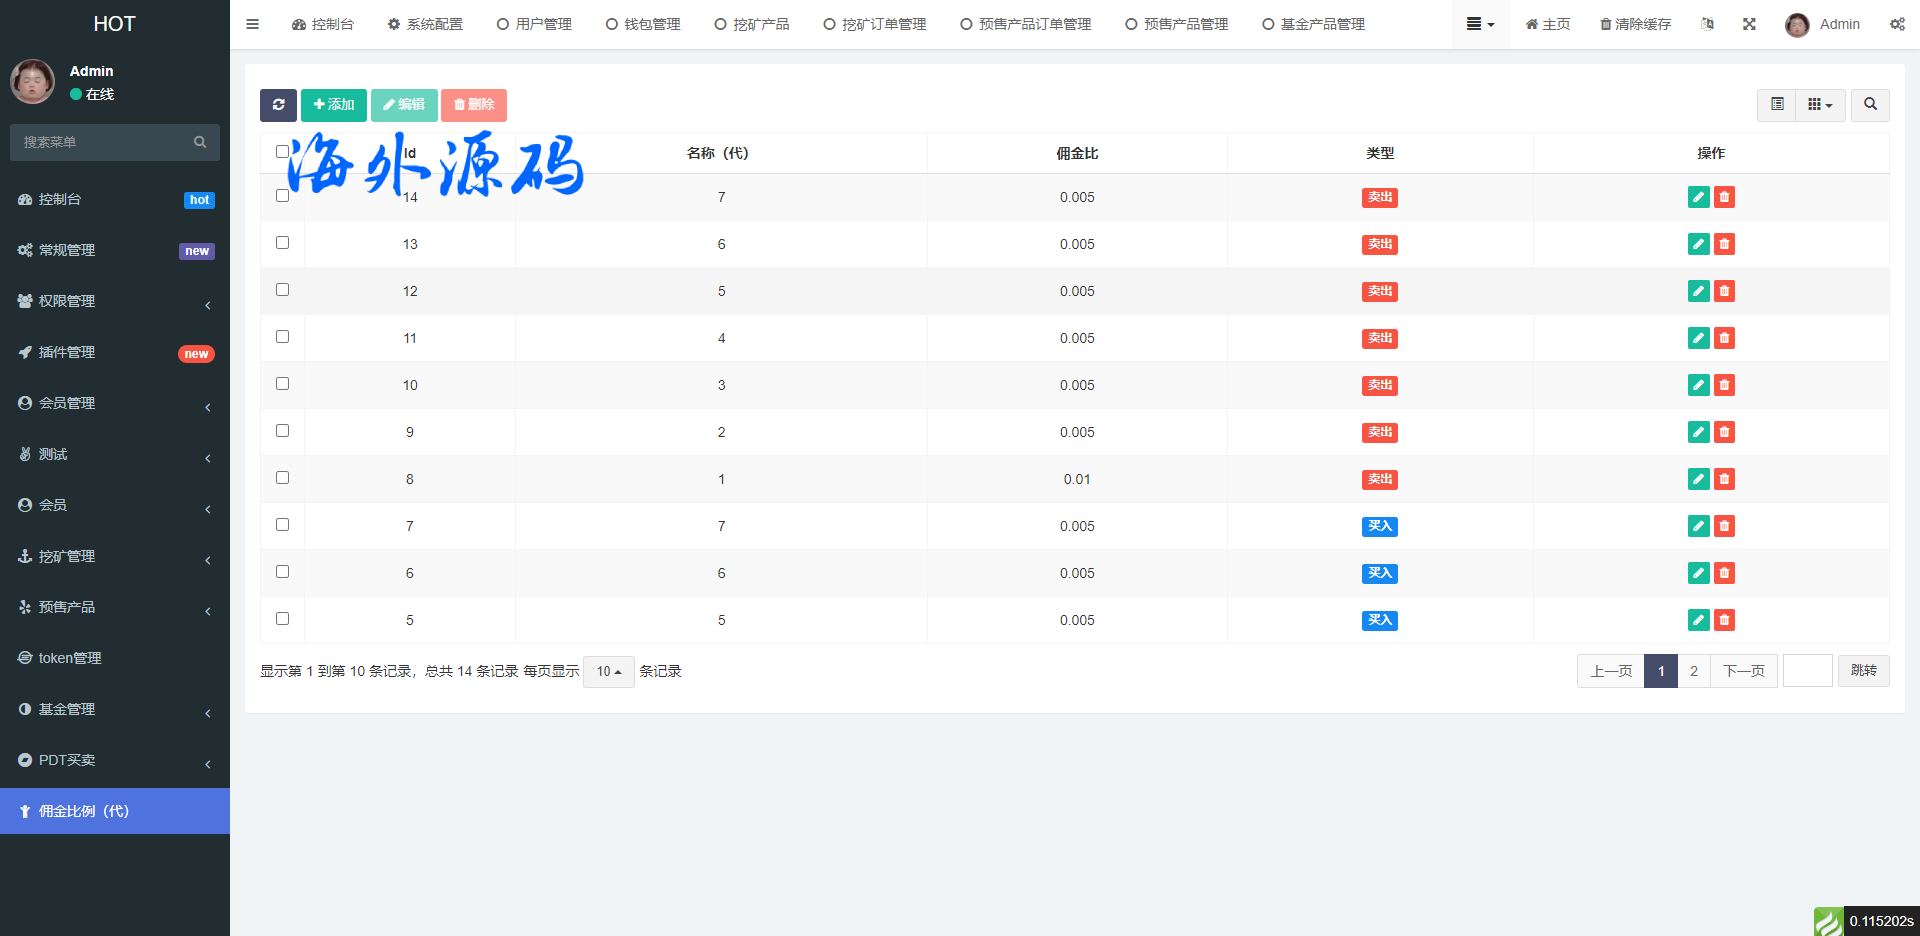The height and width of the screenshot is (936, 1920).
Task: Check the select-all checkbox in table header
Action: 282,152
